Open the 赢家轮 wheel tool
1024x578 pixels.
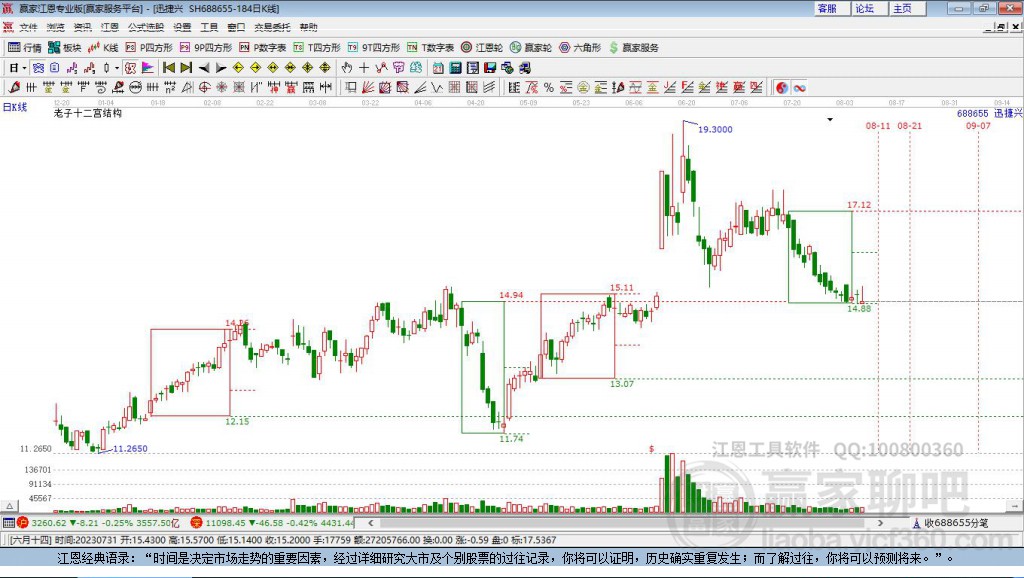(x=531, y=48)
